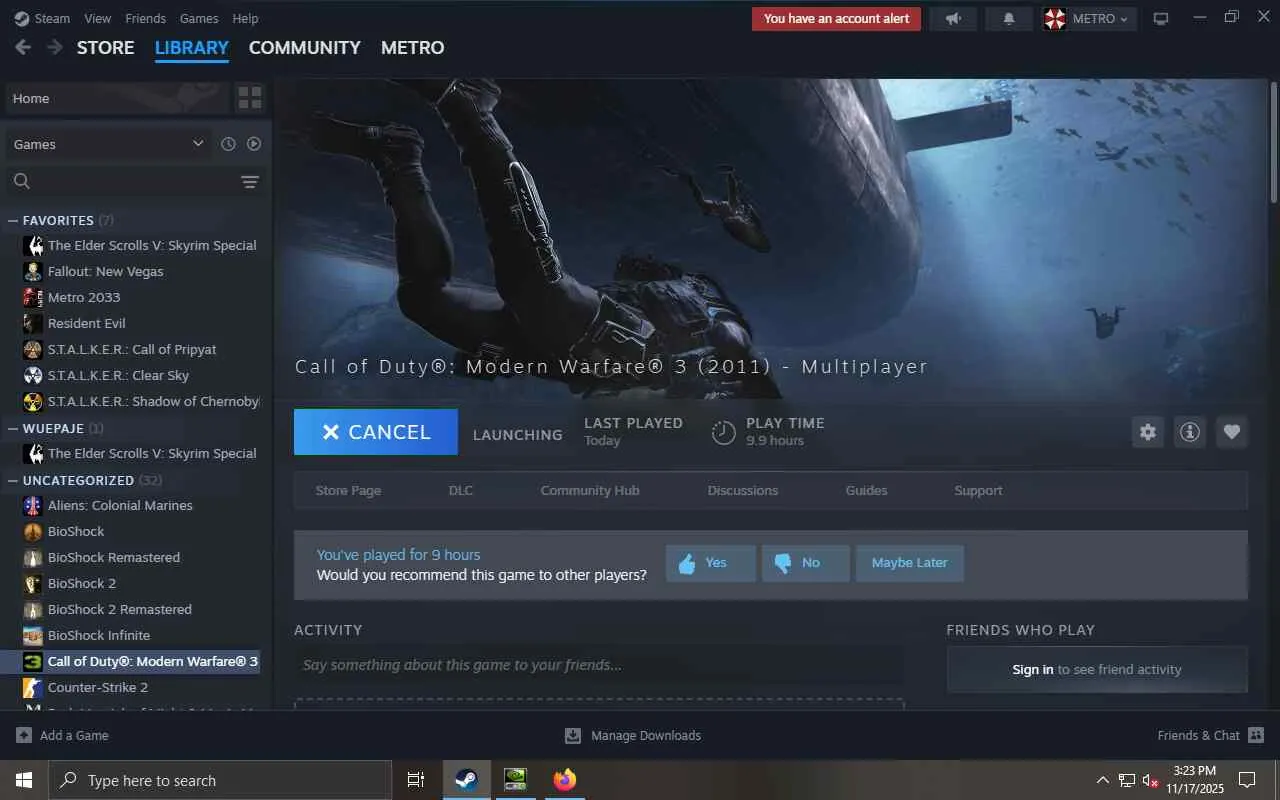Go to the STORE tab

pos(106,47)
